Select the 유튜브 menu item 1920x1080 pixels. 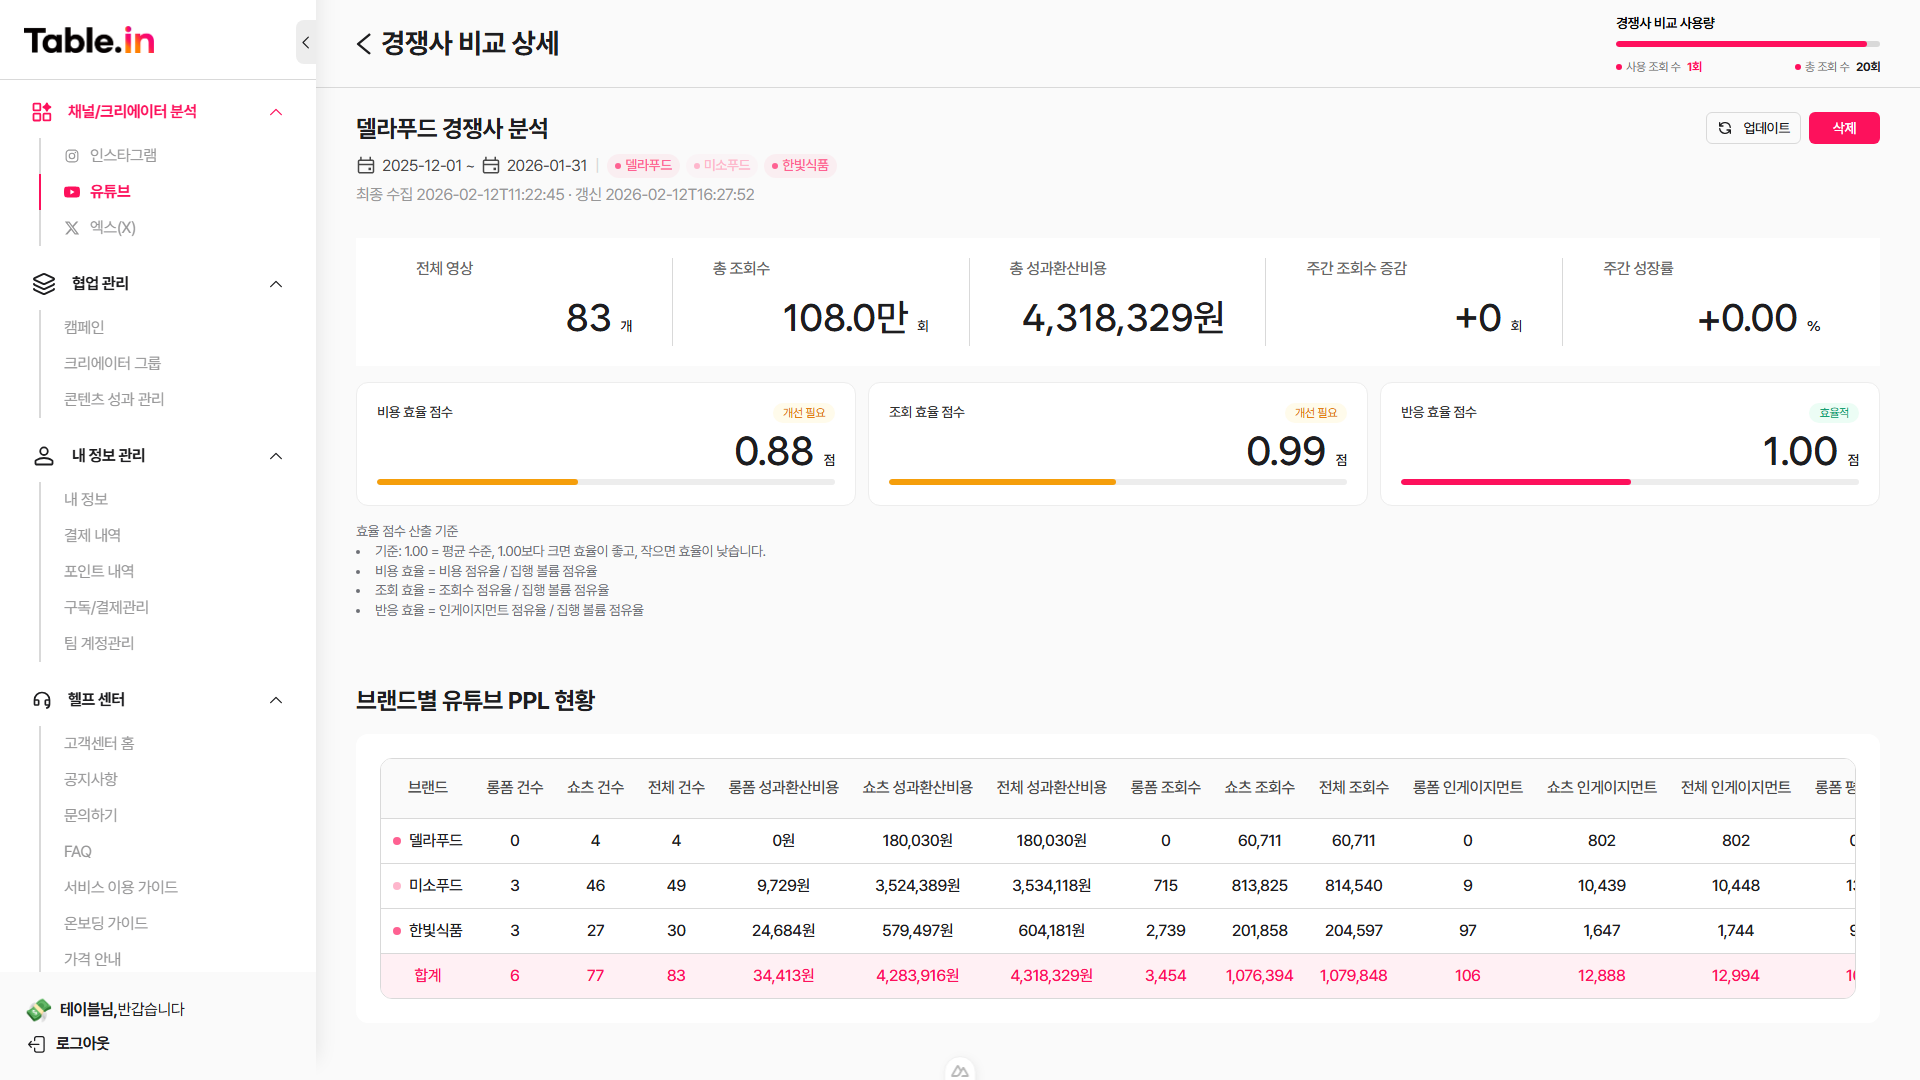[110, 192]
